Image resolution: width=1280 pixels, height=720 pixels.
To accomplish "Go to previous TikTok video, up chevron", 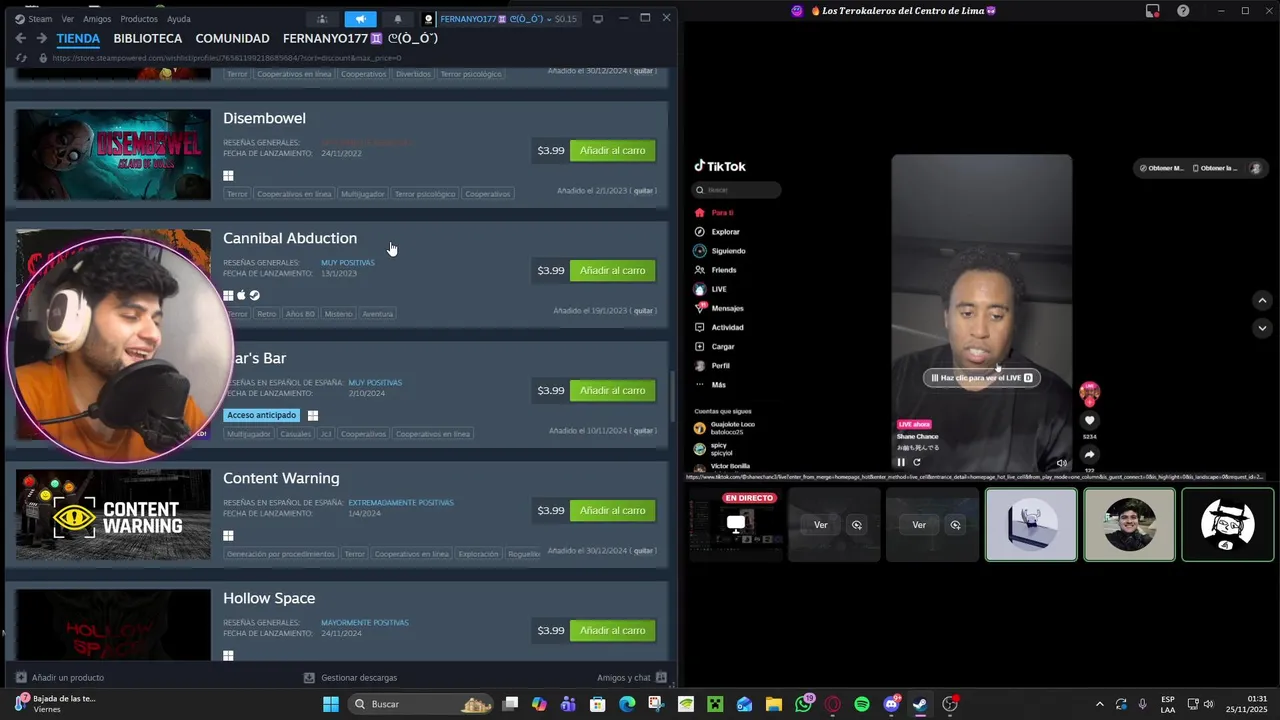I will pyautogui.click(x=1262, y=300).
